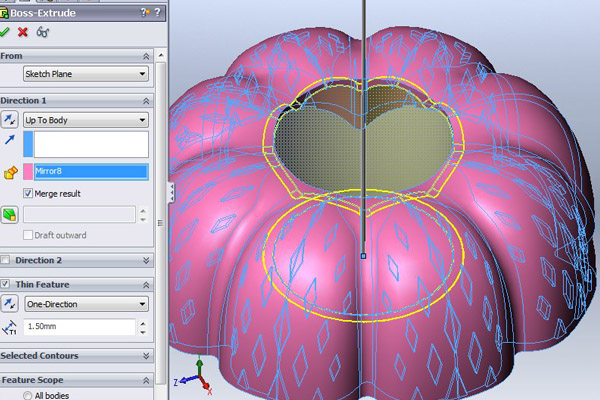Viewport: 600px width, 400px height.
Task: Enable the Draft outward checkbox
Action: point(28,235)
